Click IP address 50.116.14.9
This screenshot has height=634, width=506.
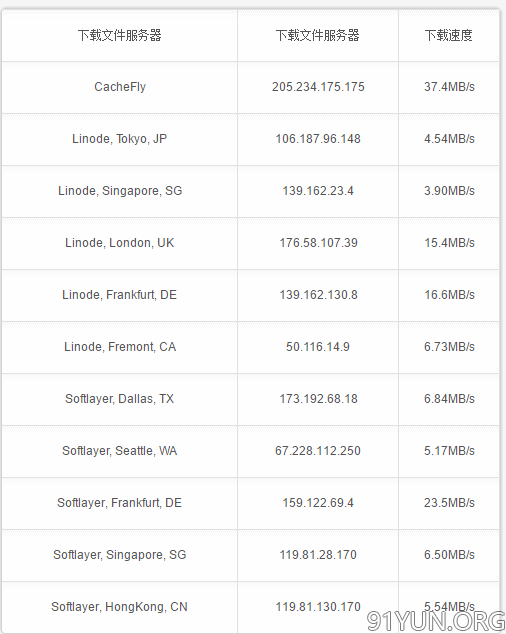[x=318, y=347]
